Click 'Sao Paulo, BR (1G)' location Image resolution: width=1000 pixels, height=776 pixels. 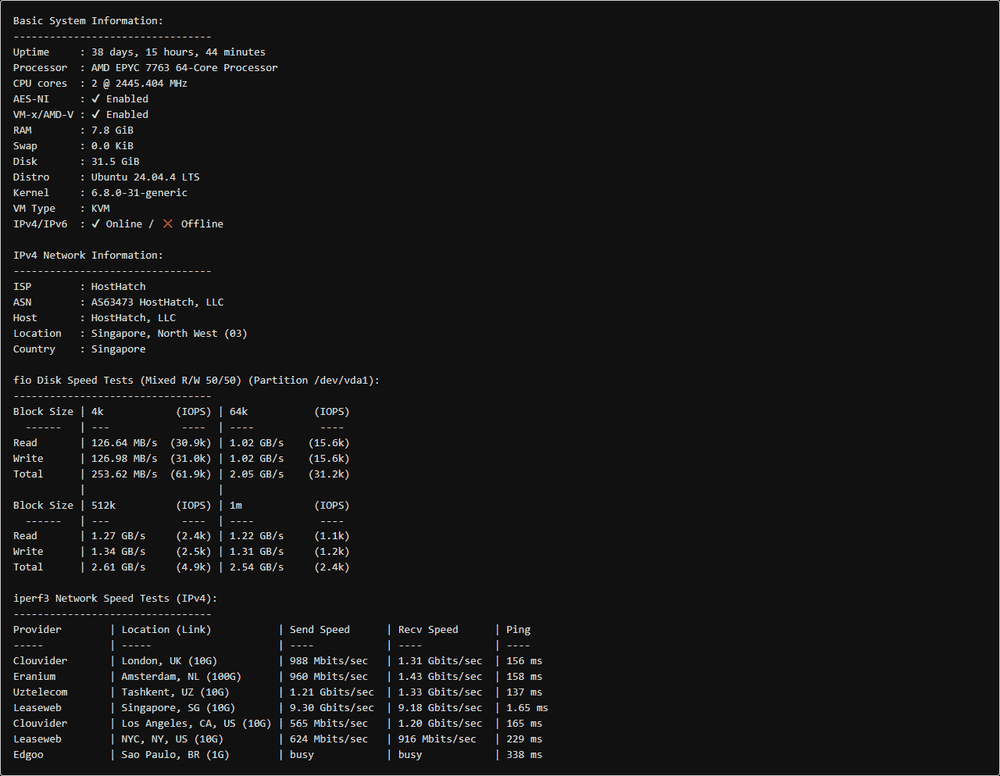tap(175, 754)
